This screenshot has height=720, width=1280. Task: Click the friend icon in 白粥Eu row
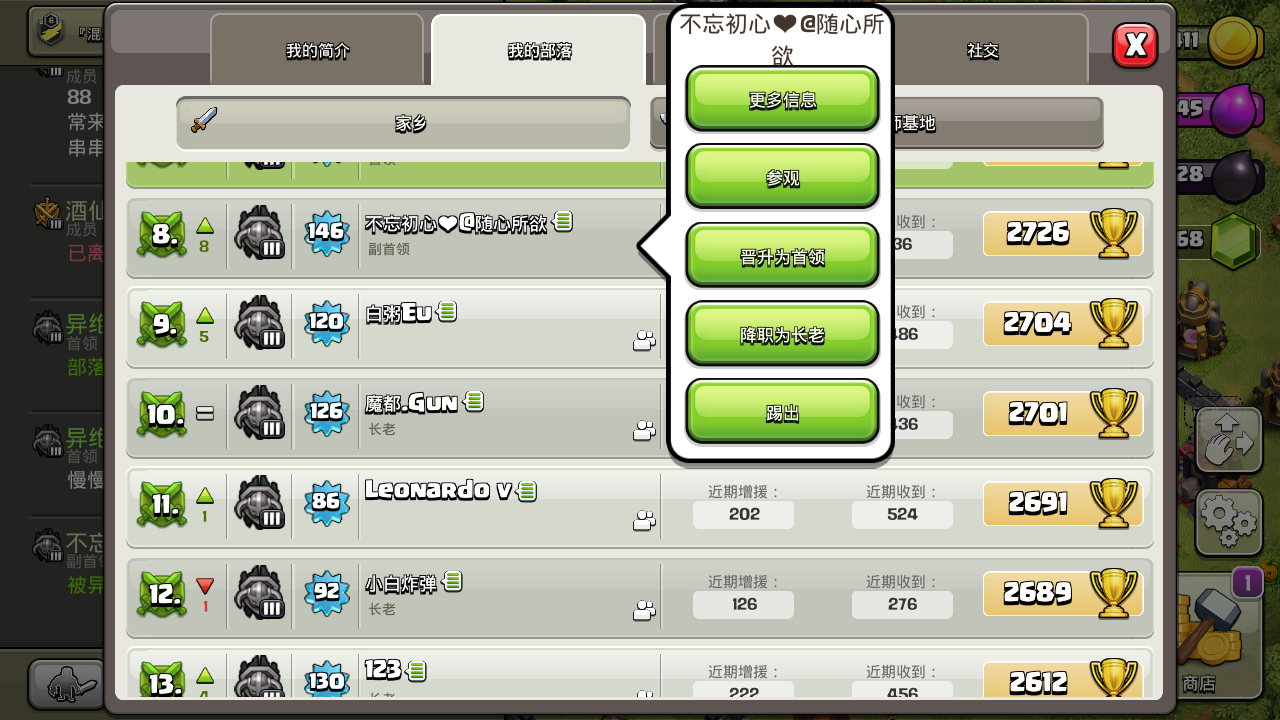644,341
